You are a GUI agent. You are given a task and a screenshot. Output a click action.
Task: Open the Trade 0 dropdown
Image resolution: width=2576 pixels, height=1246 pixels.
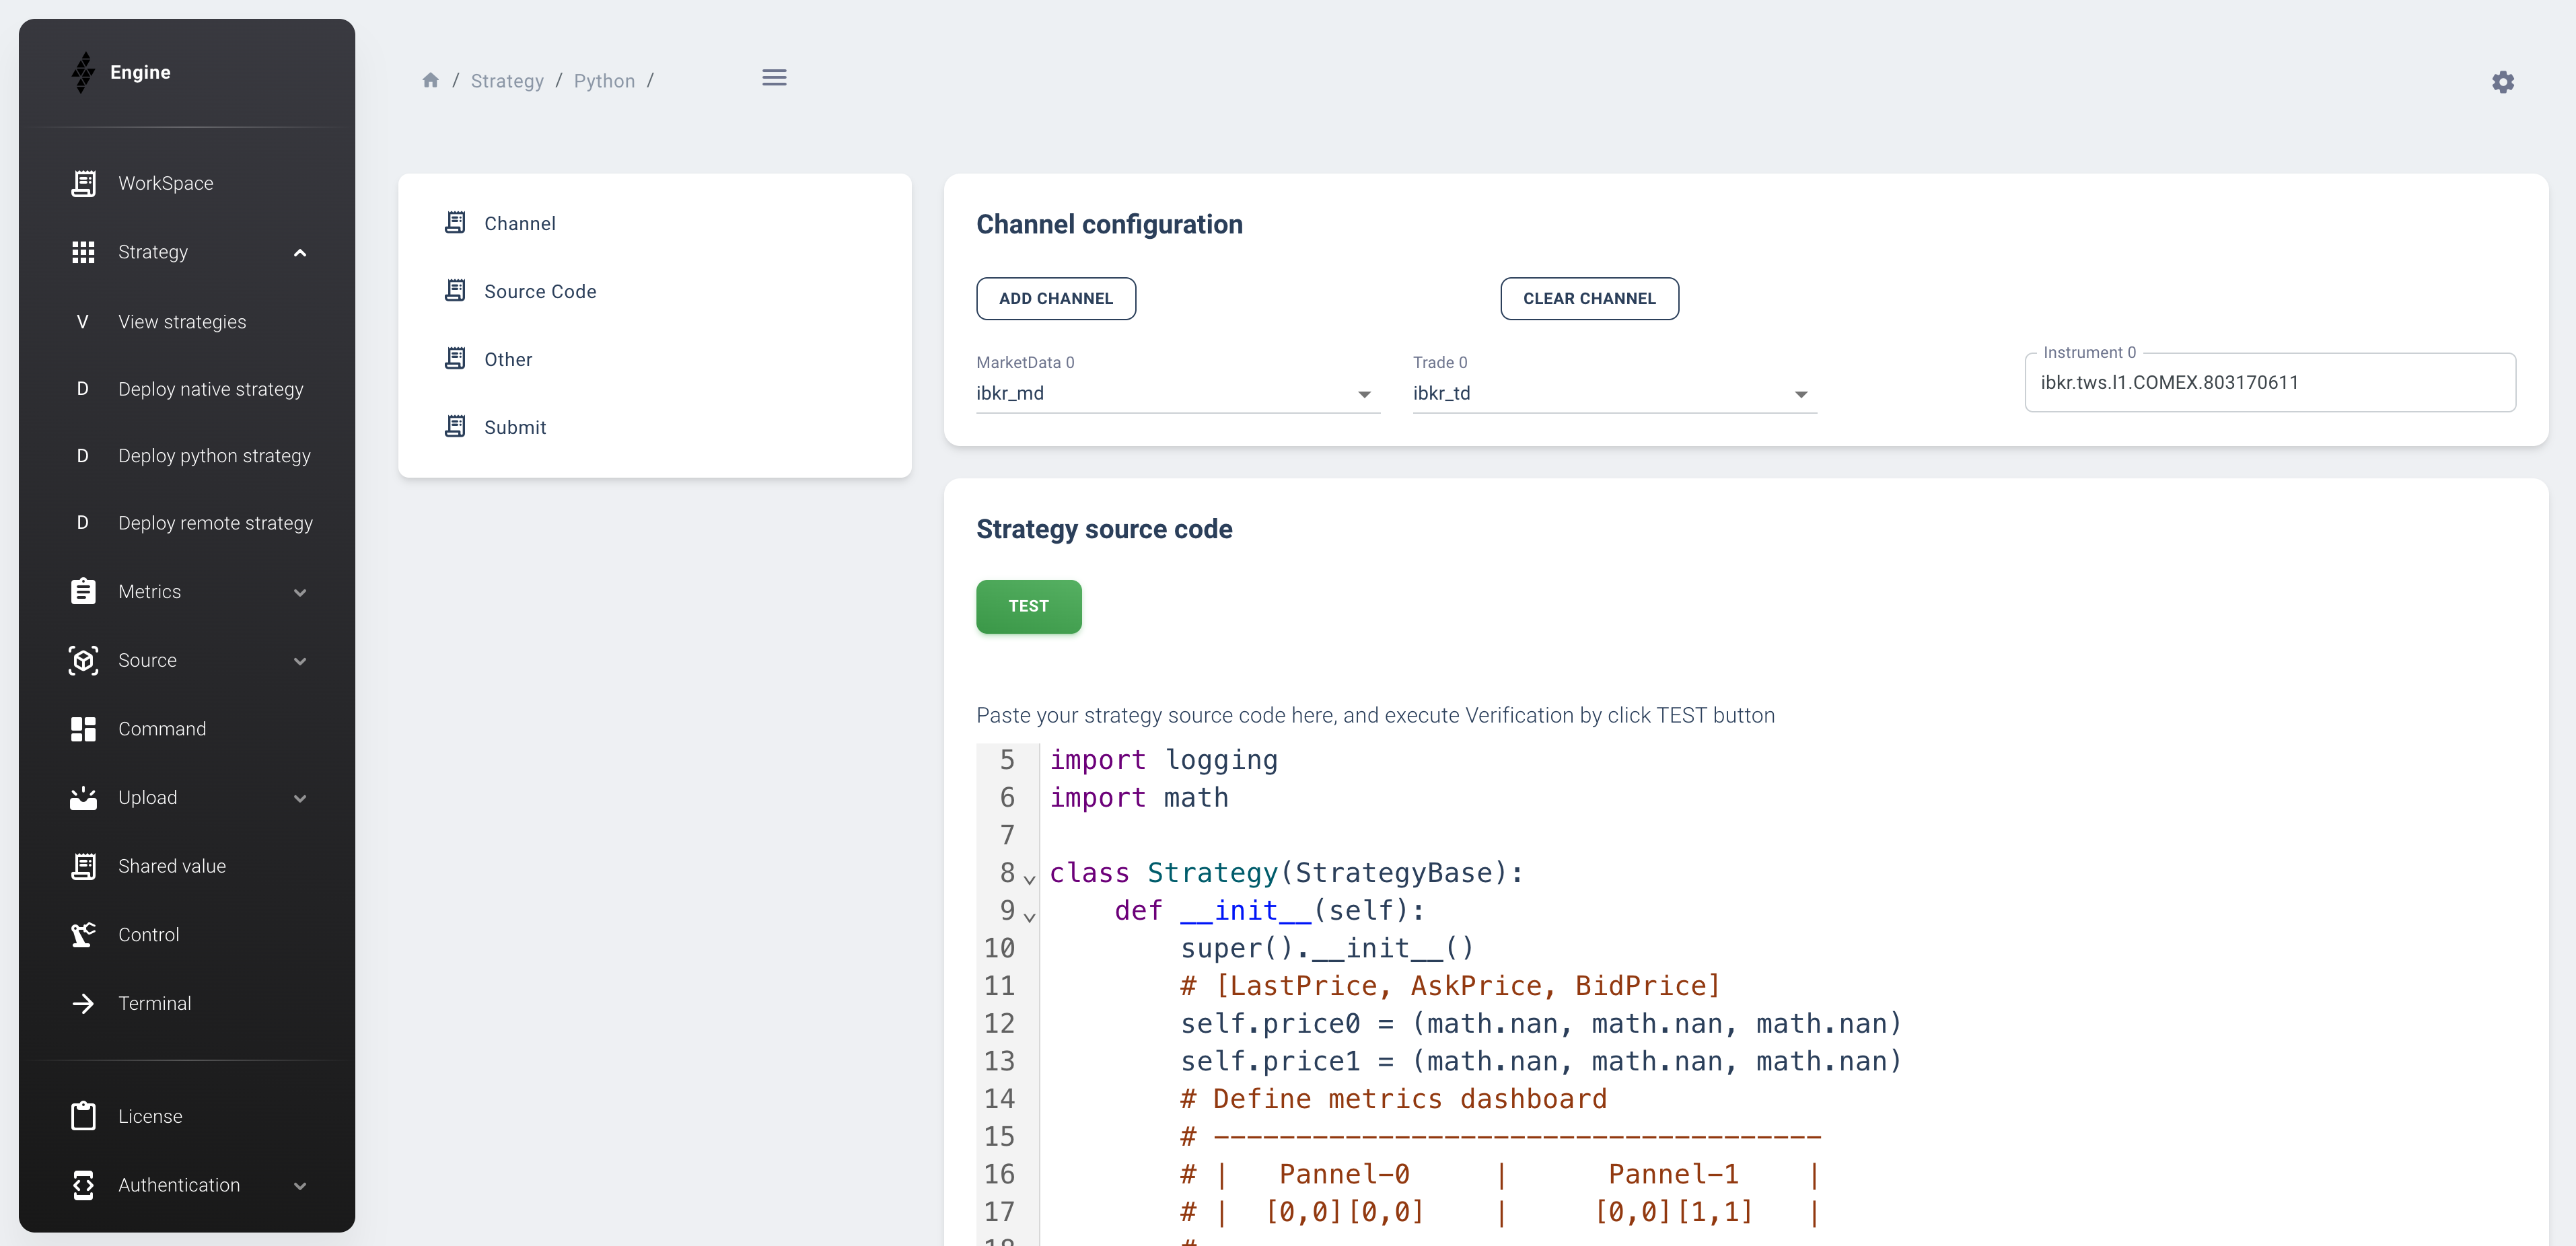pos(1614,393)
